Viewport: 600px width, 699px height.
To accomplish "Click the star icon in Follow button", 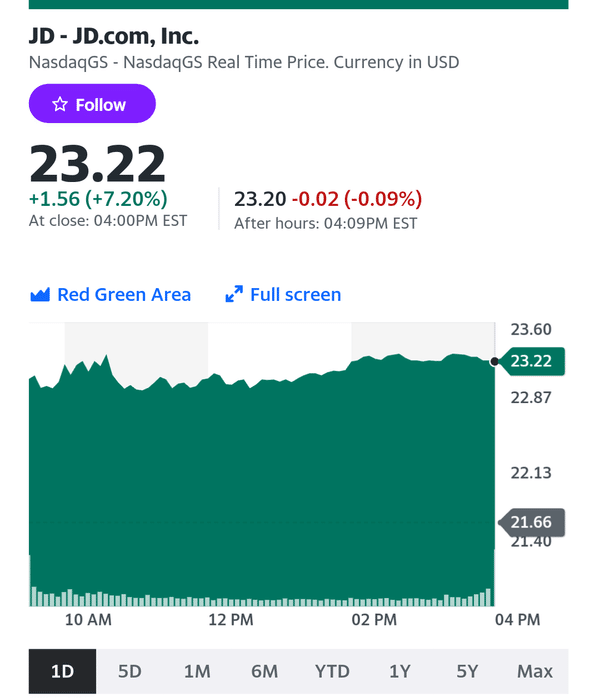I will tap(60, 104).
